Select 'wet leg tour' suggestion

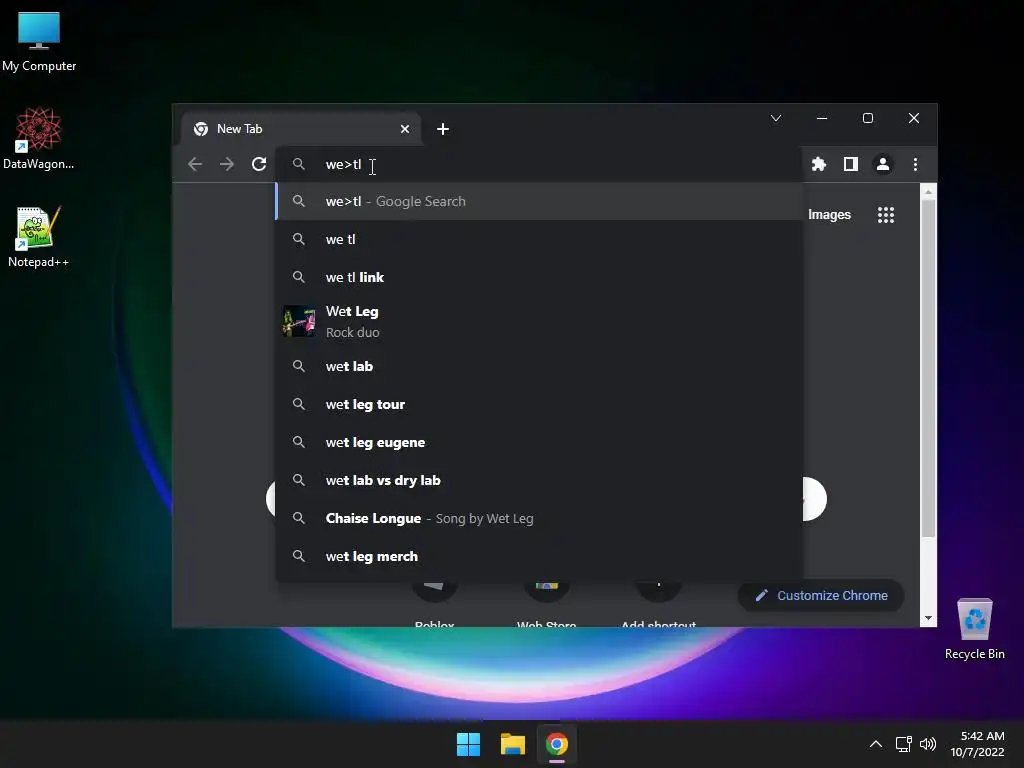[539, 404]
